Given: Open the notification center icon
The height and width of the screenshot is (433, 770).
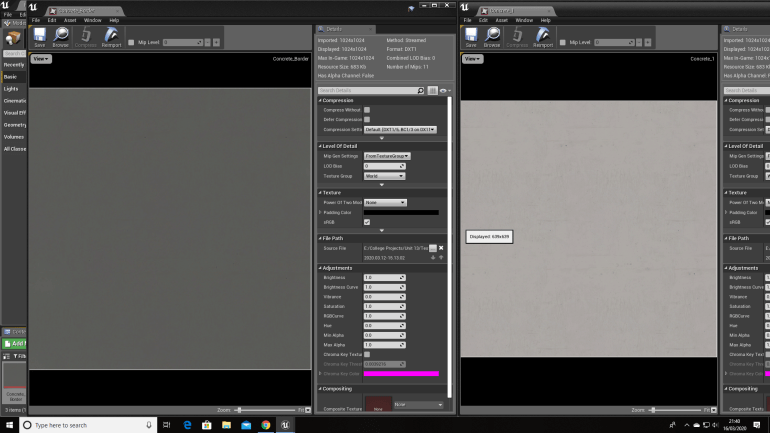Looking at the screenshot, I should click(757, 425).
